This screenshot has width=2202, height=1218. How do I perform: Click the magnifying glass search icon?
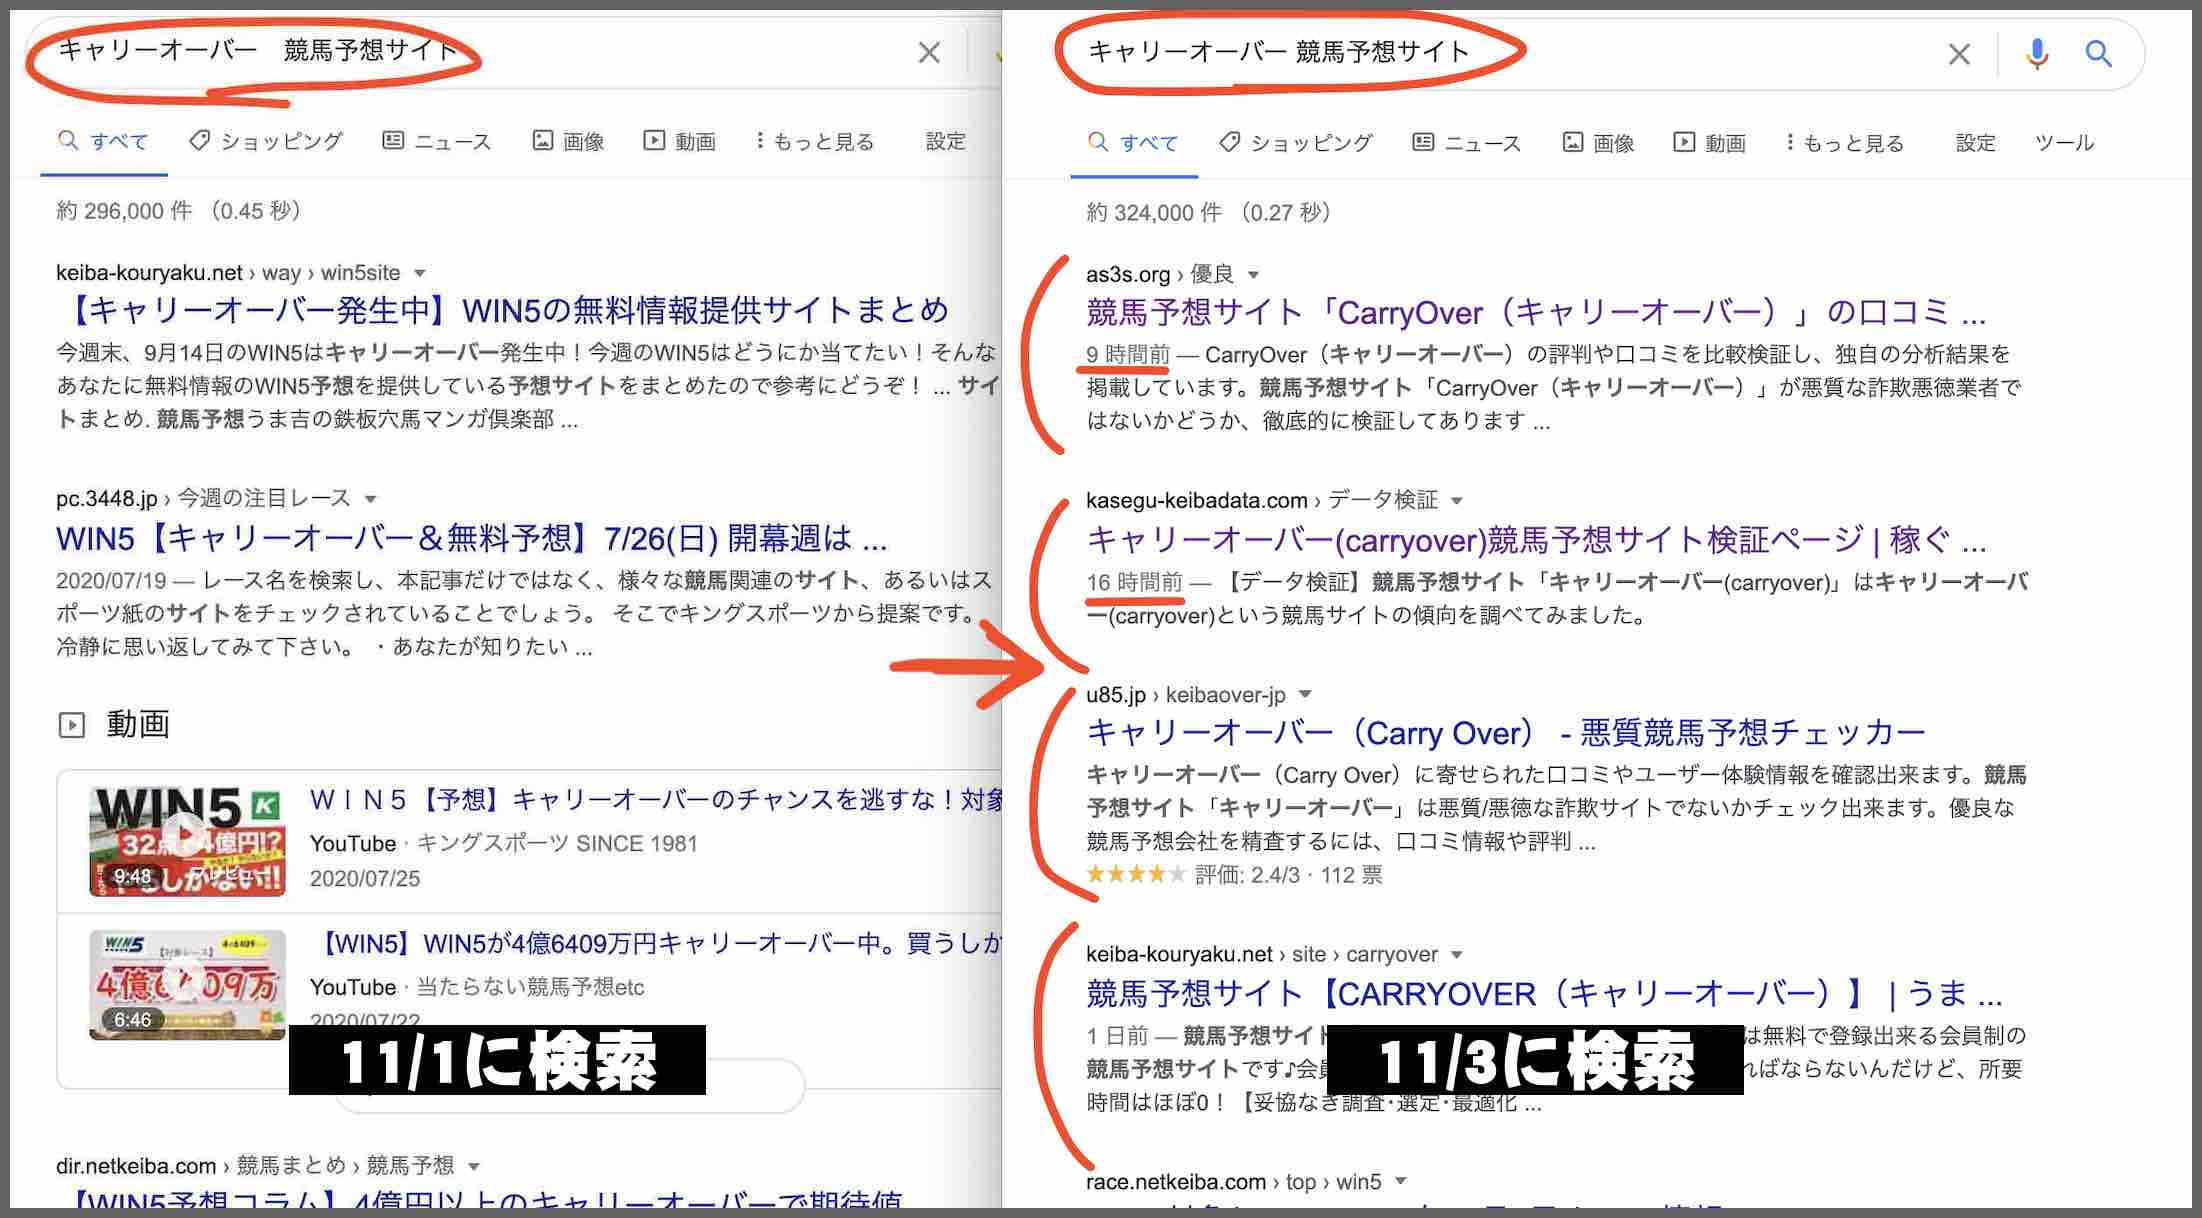(2098, 53)
